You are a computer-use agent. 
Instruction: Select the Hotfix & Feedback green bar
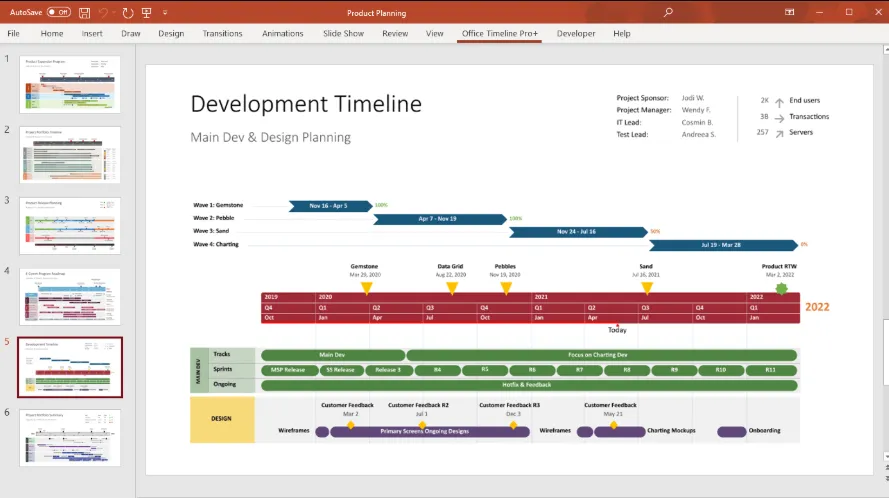point(529,385)
